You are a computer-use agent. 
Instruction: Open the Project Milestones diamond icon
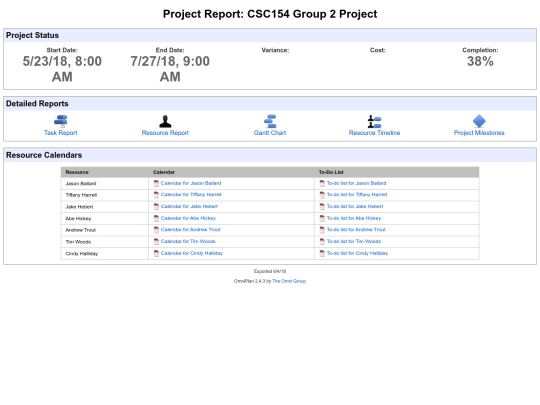click(x=479, y=121)
